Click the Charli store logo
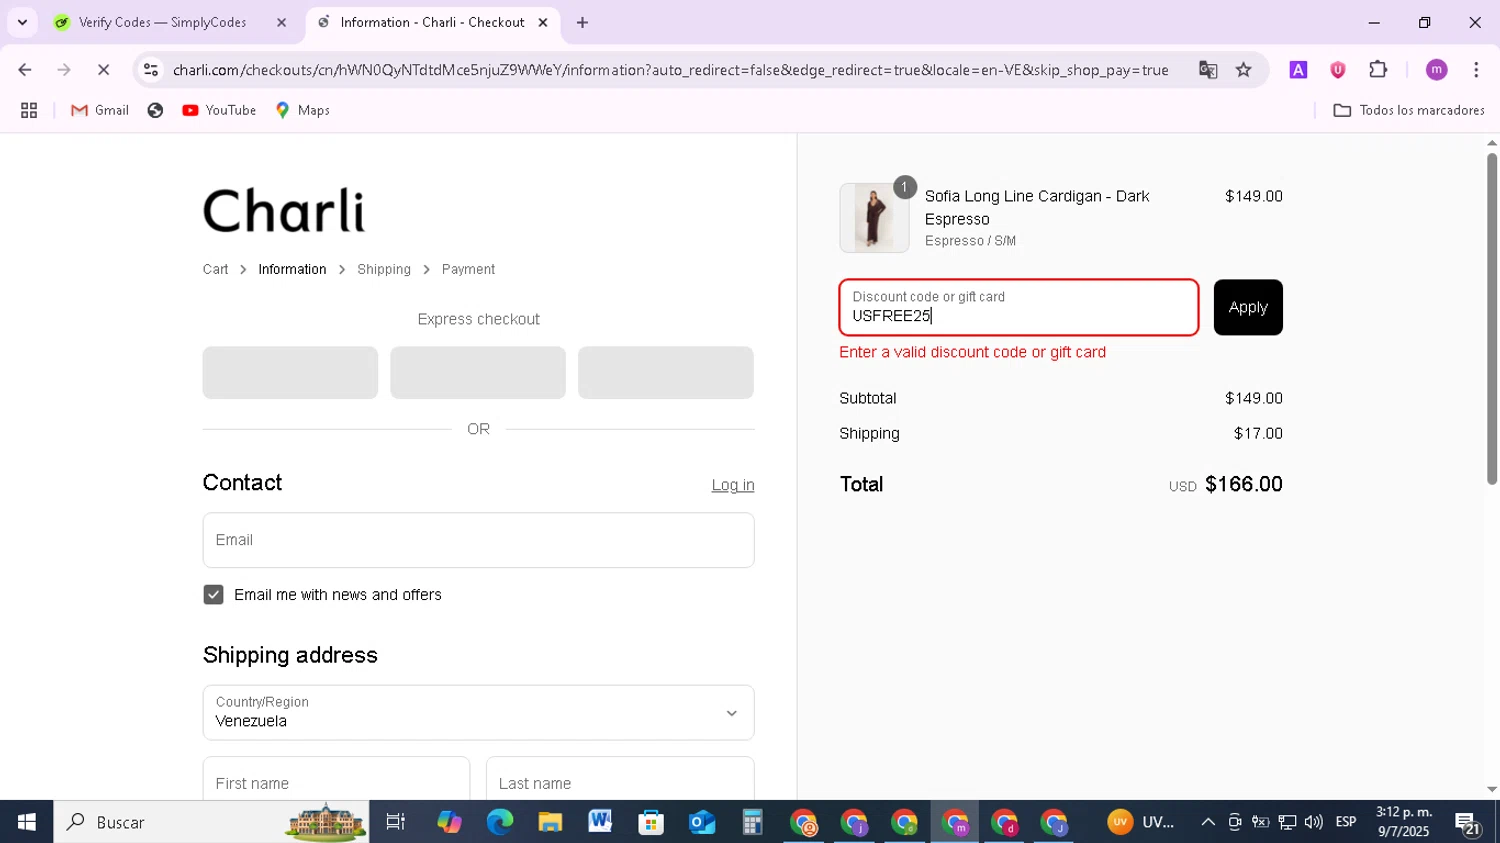This screenshot has height=843, width=1500. (x=284, y=210)
